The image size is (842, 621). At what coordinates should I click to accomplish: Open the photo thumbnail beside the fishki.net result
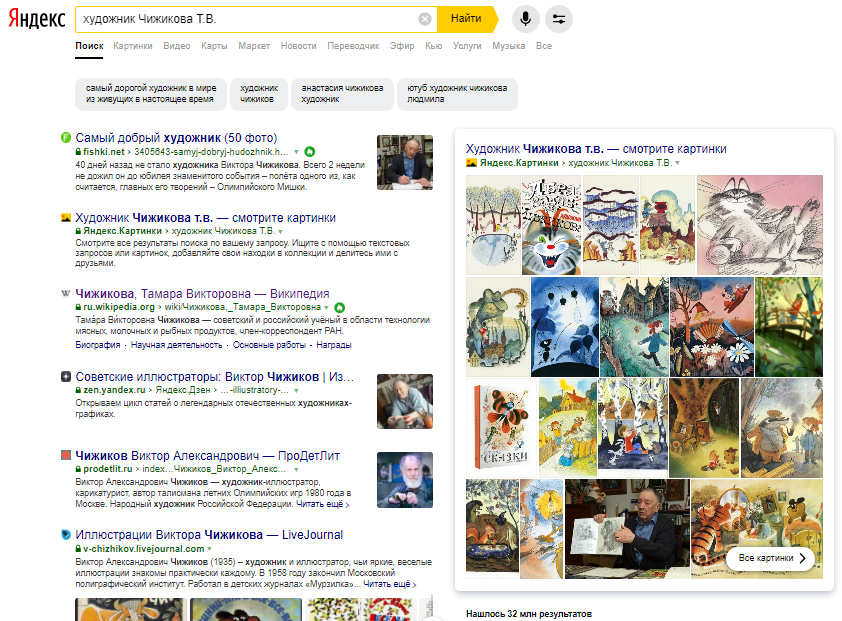[x=405, y=162]
